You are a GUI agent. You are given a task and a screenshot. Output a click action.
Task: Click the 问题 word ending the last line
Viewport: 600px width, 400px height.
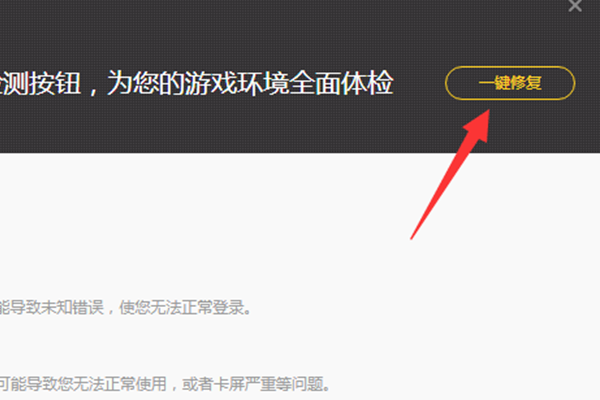point(307,384)
